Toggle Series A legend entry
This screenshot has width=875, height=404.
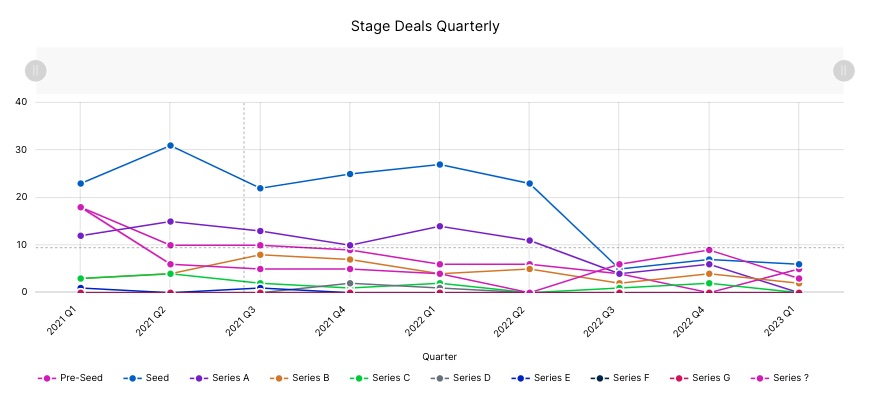pyautogui.click(x=226, y=378)
